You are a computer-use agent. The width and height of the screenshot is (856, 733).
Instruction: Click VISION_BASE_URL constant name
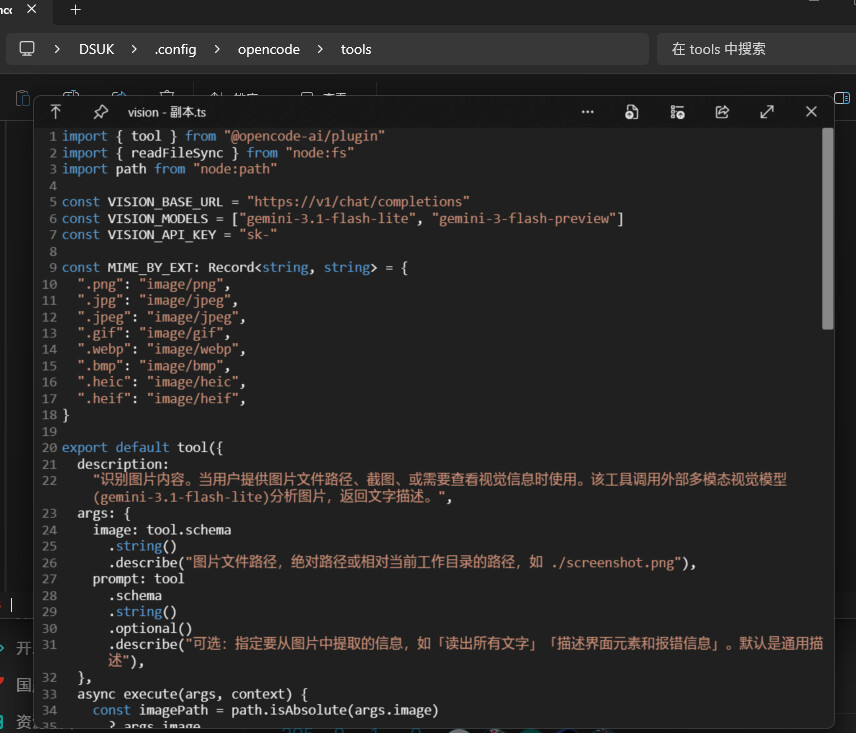click(x=165, y=202)
